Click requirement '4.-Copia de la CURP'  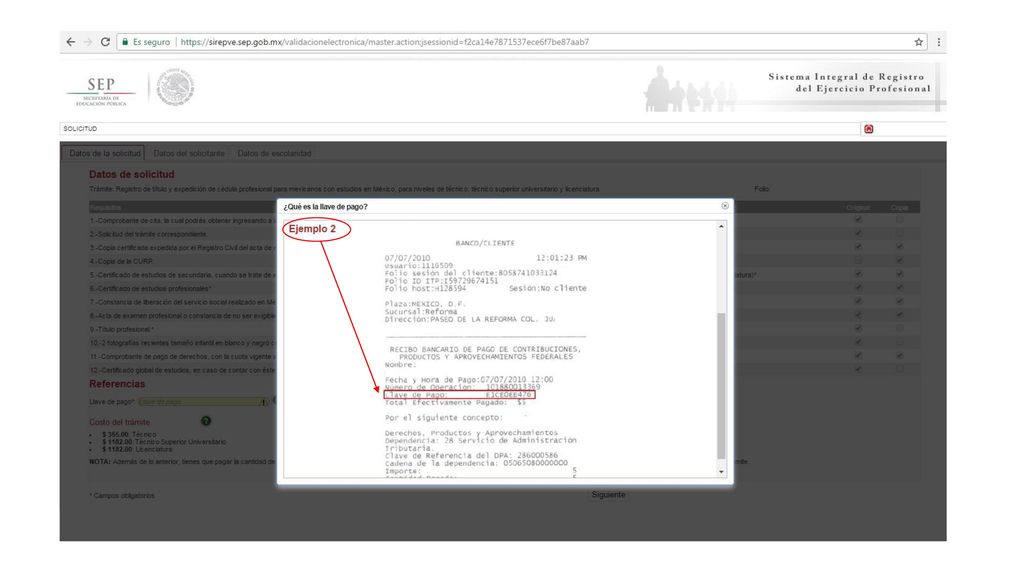coord(122,261)
